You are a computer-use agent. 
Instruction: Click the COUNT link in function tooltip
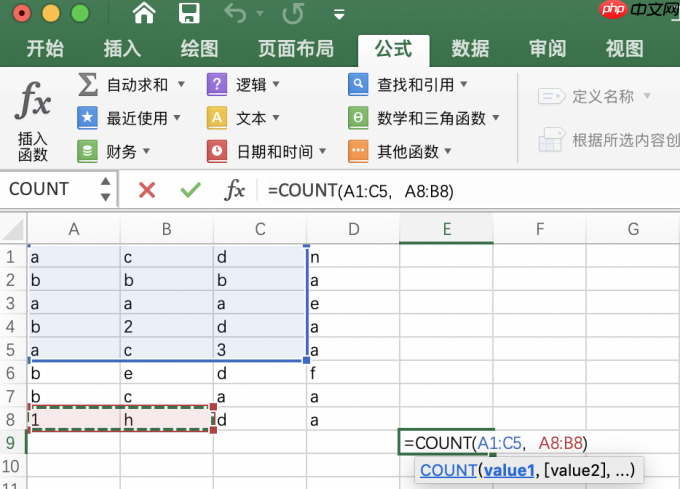448,470
